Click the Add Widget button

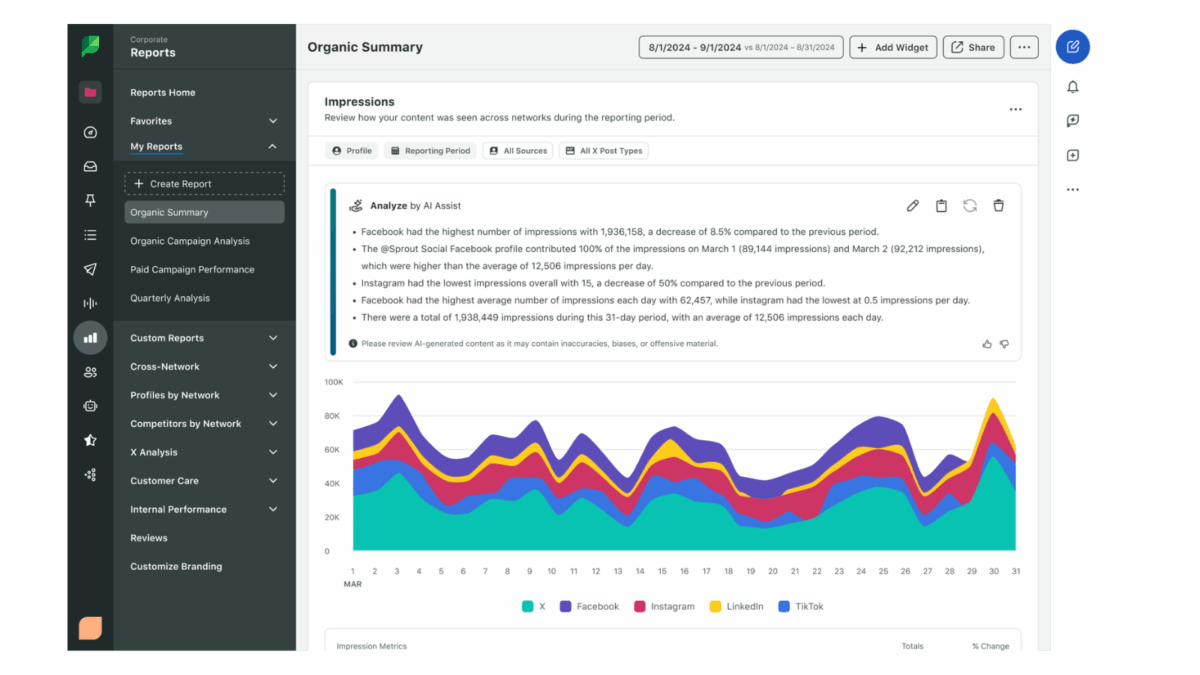894,47
